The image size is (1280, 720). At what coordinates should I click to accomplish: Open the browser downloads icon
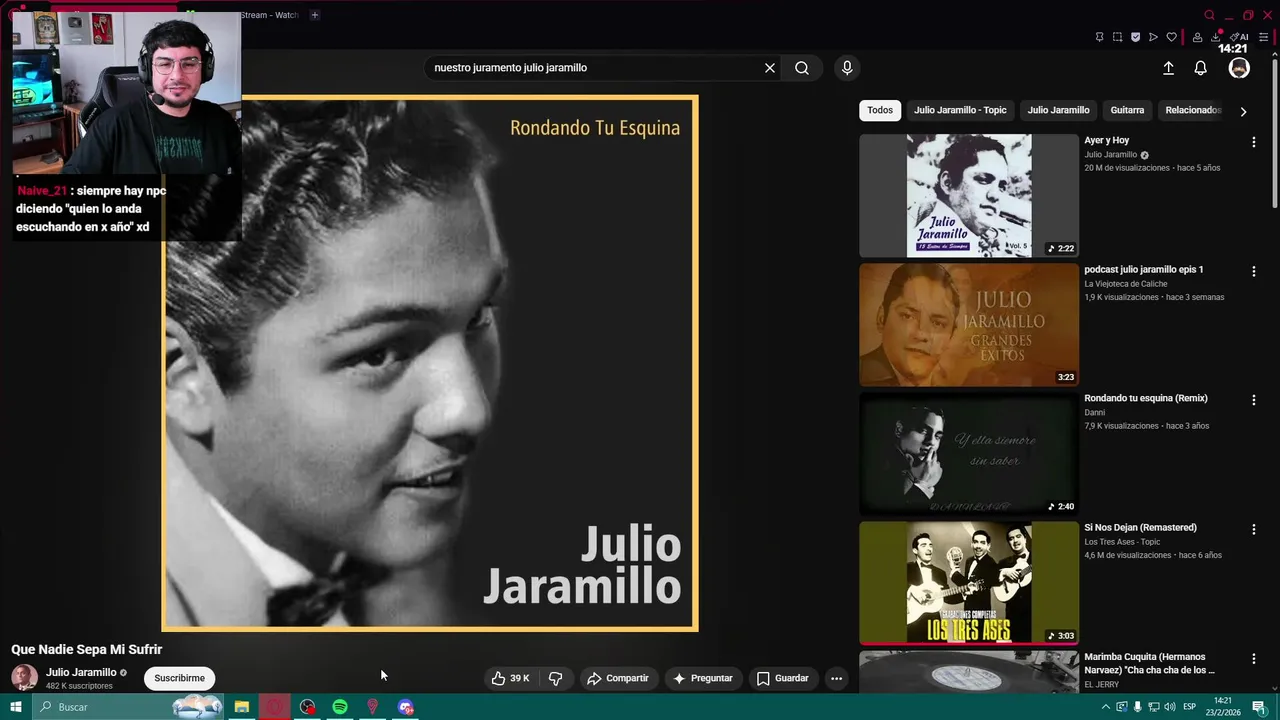[x=1215, y=37]
